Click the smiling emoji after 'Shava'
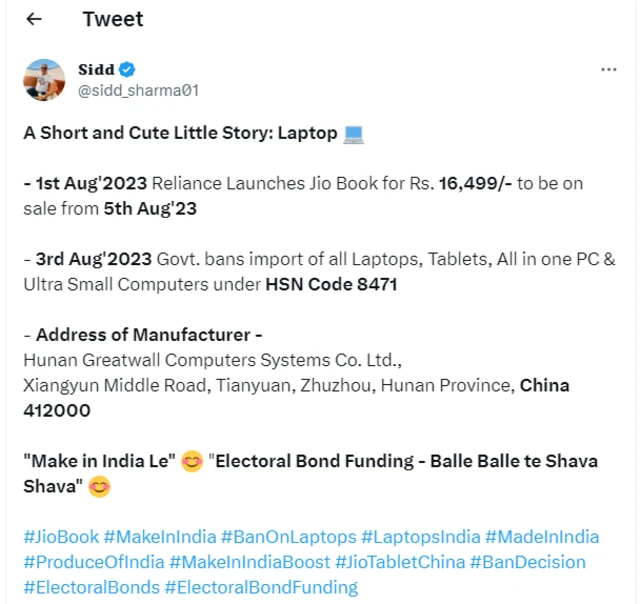Viewport: 640px width, 604px height. [x=99, y=487]
